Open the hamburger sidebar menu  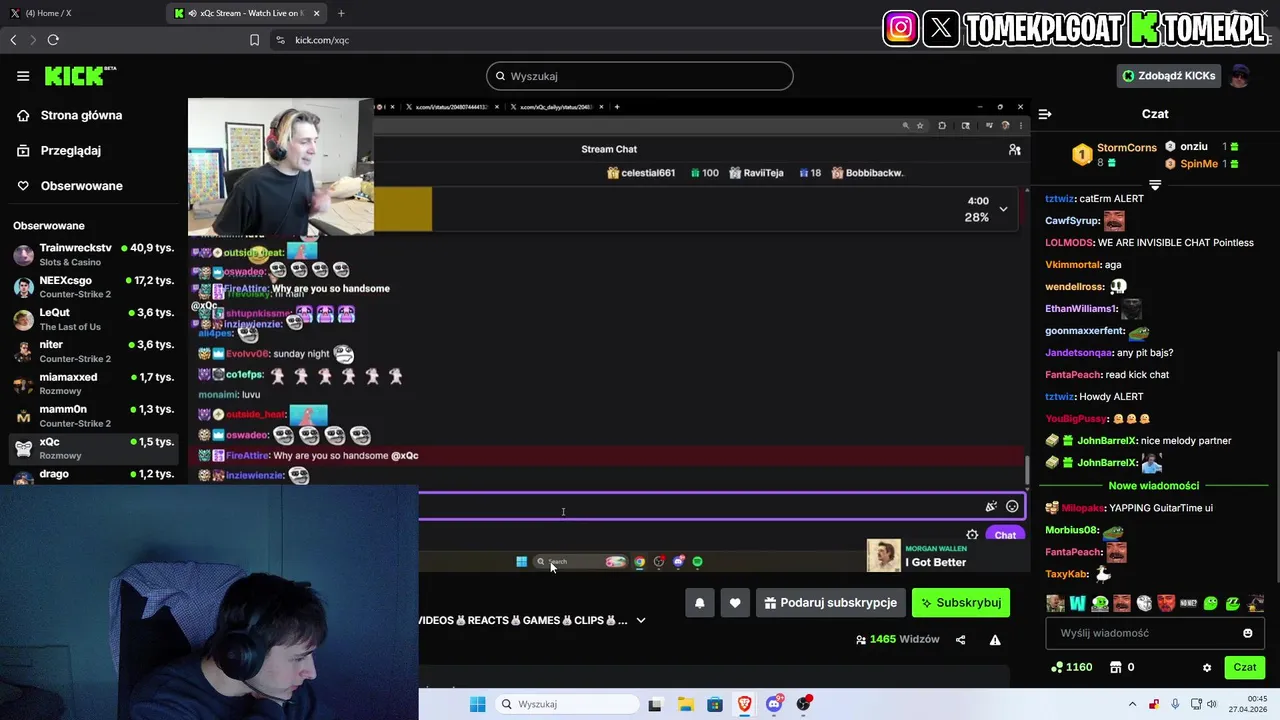pos(23,76)
